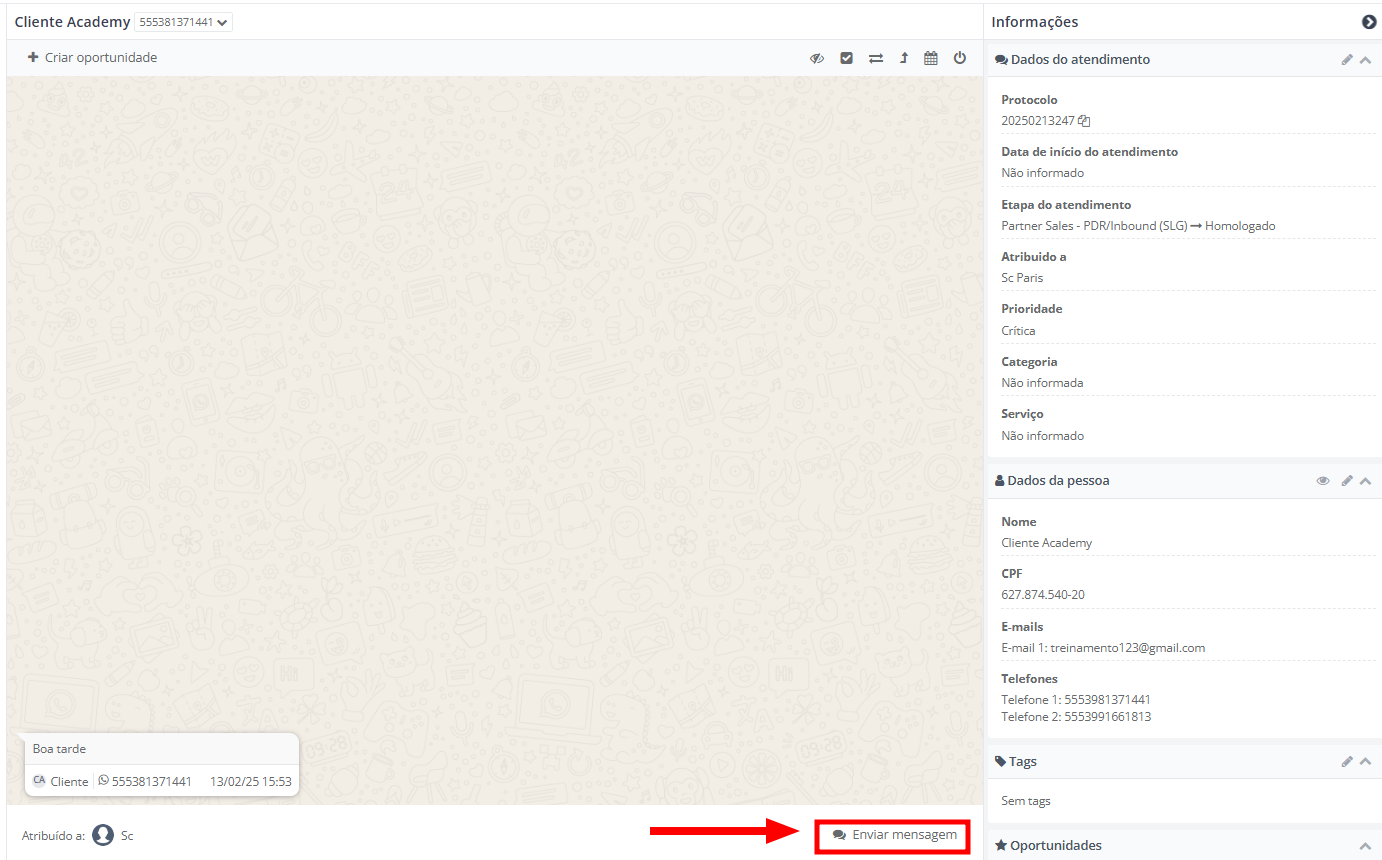
Task: Toggle eye icon in Dados da pessoa header
Action: point(1323,481)
